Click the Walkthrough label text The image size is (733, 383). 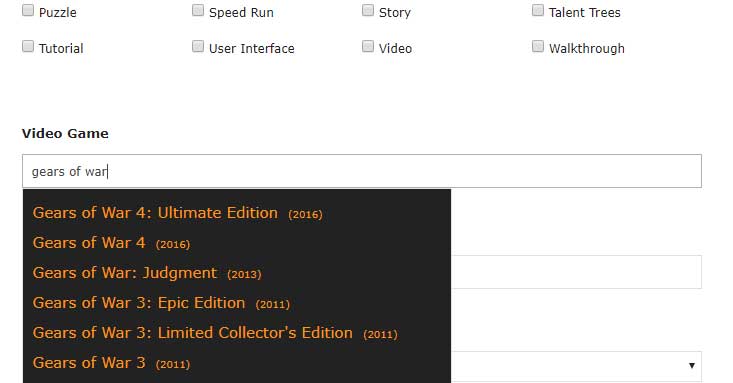587,49
